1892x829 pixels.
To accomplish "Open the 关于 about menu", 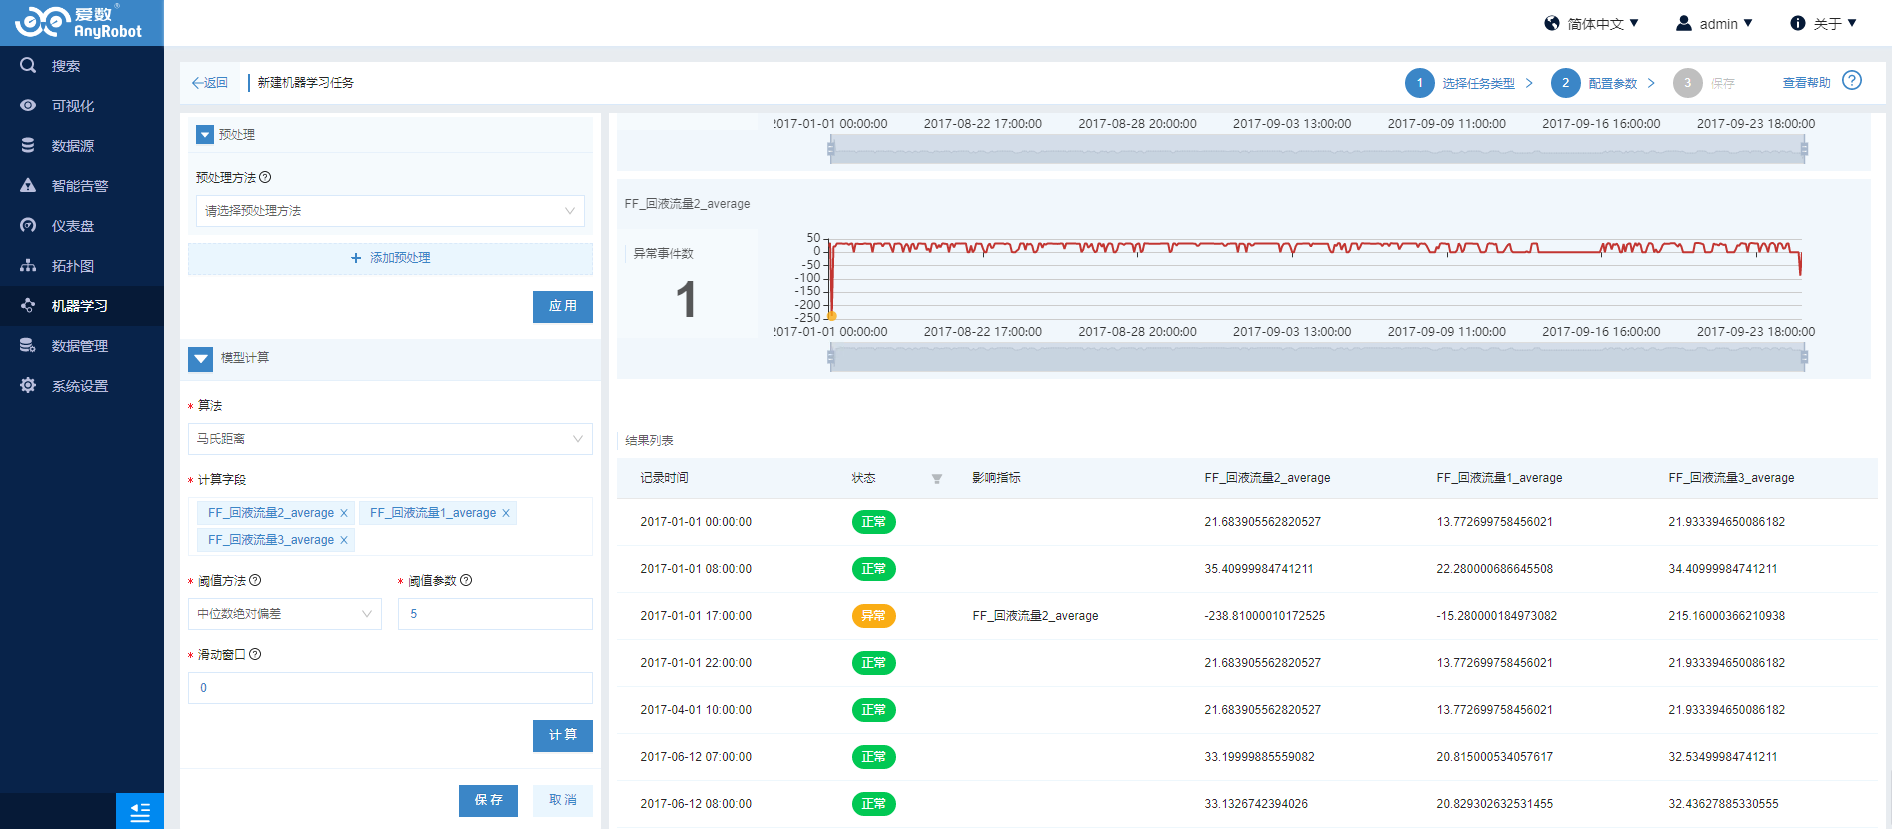I will pyautogui.click(x=1823, y=24).
